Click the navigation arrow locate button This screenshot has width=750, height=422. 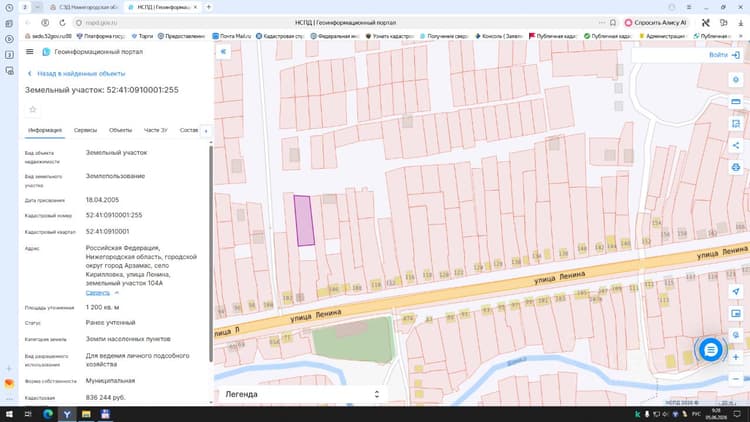click(x=736, y=291)
